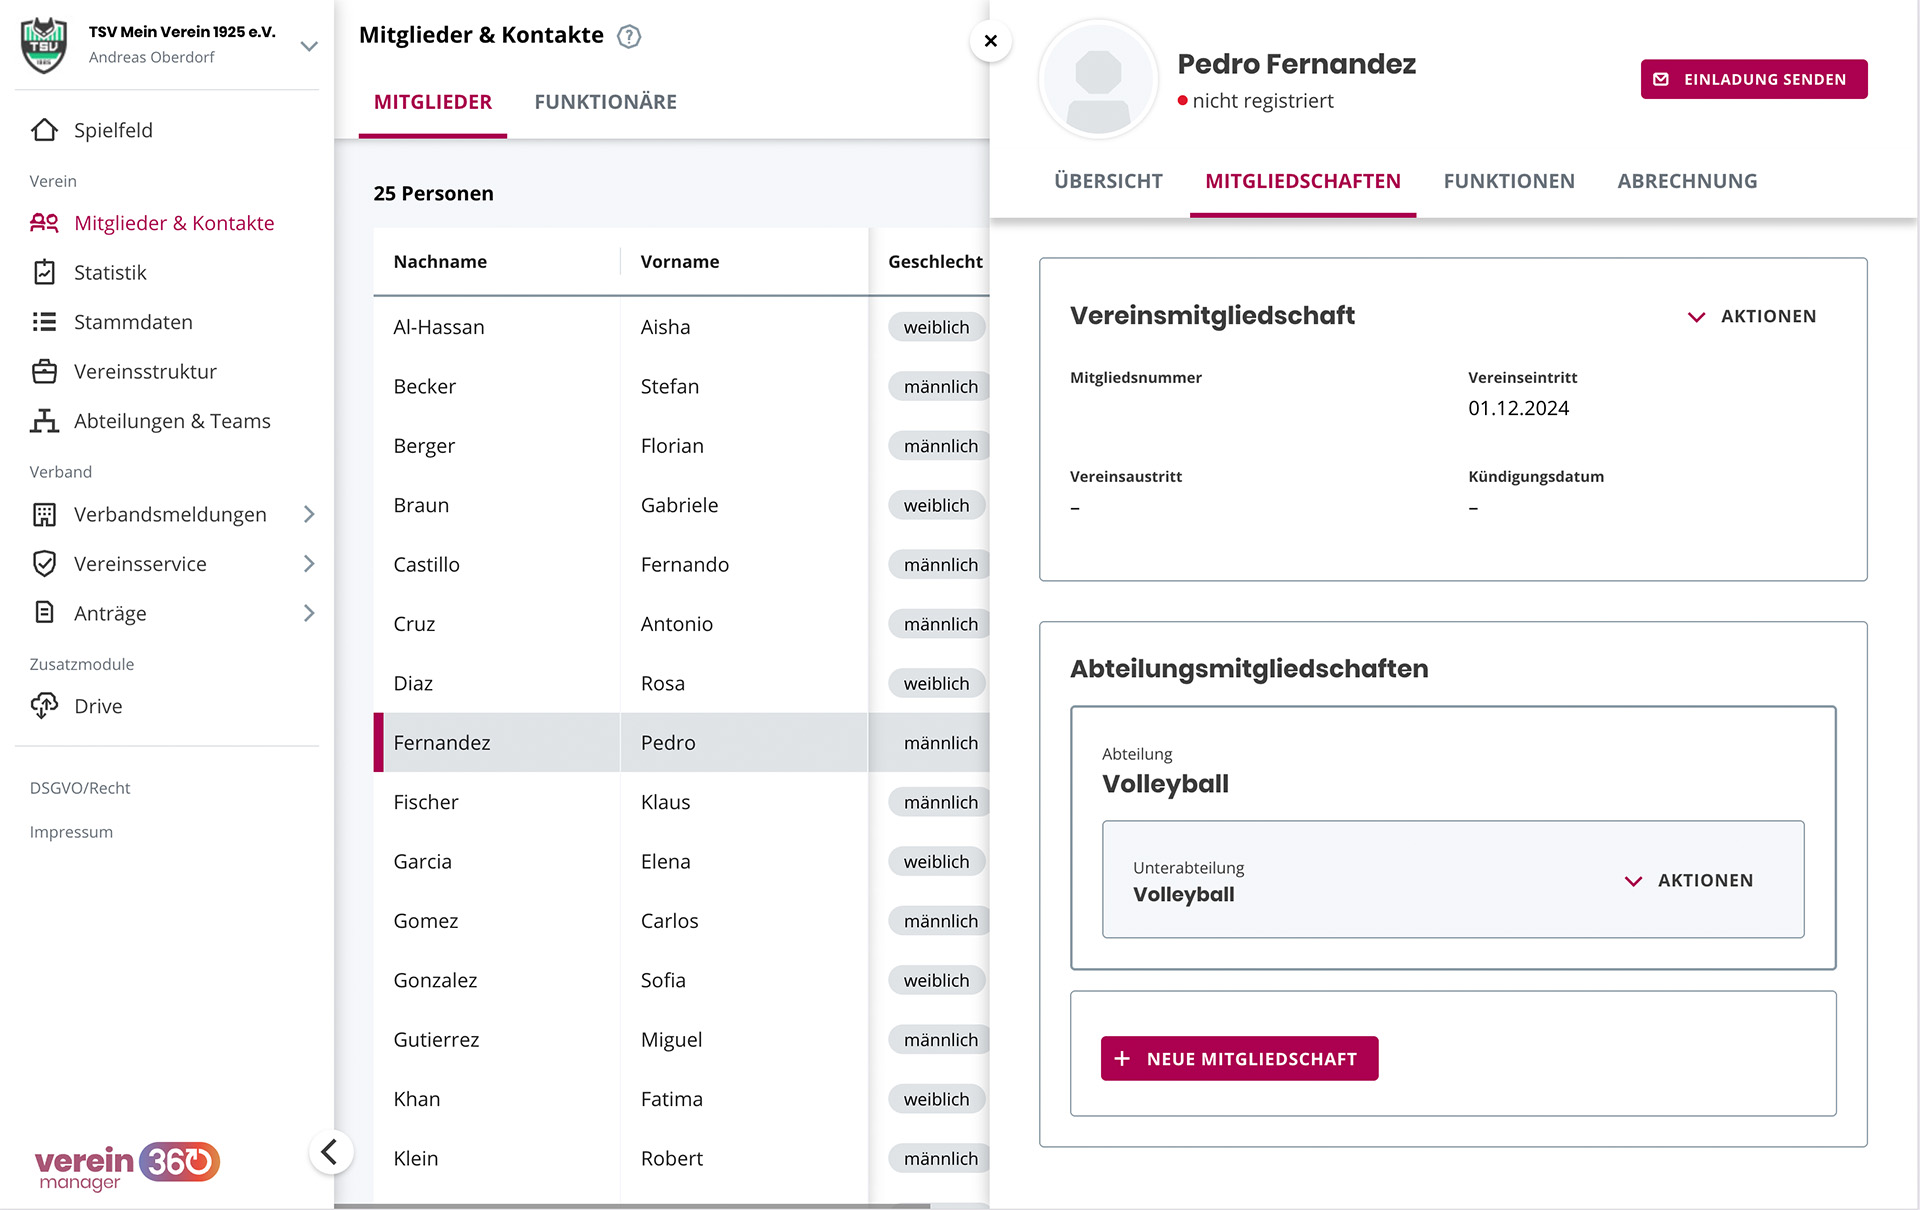Switch to the Funktionäre tab
The width and height of the screenshot is (1920, 1210).
coord(605,102)
